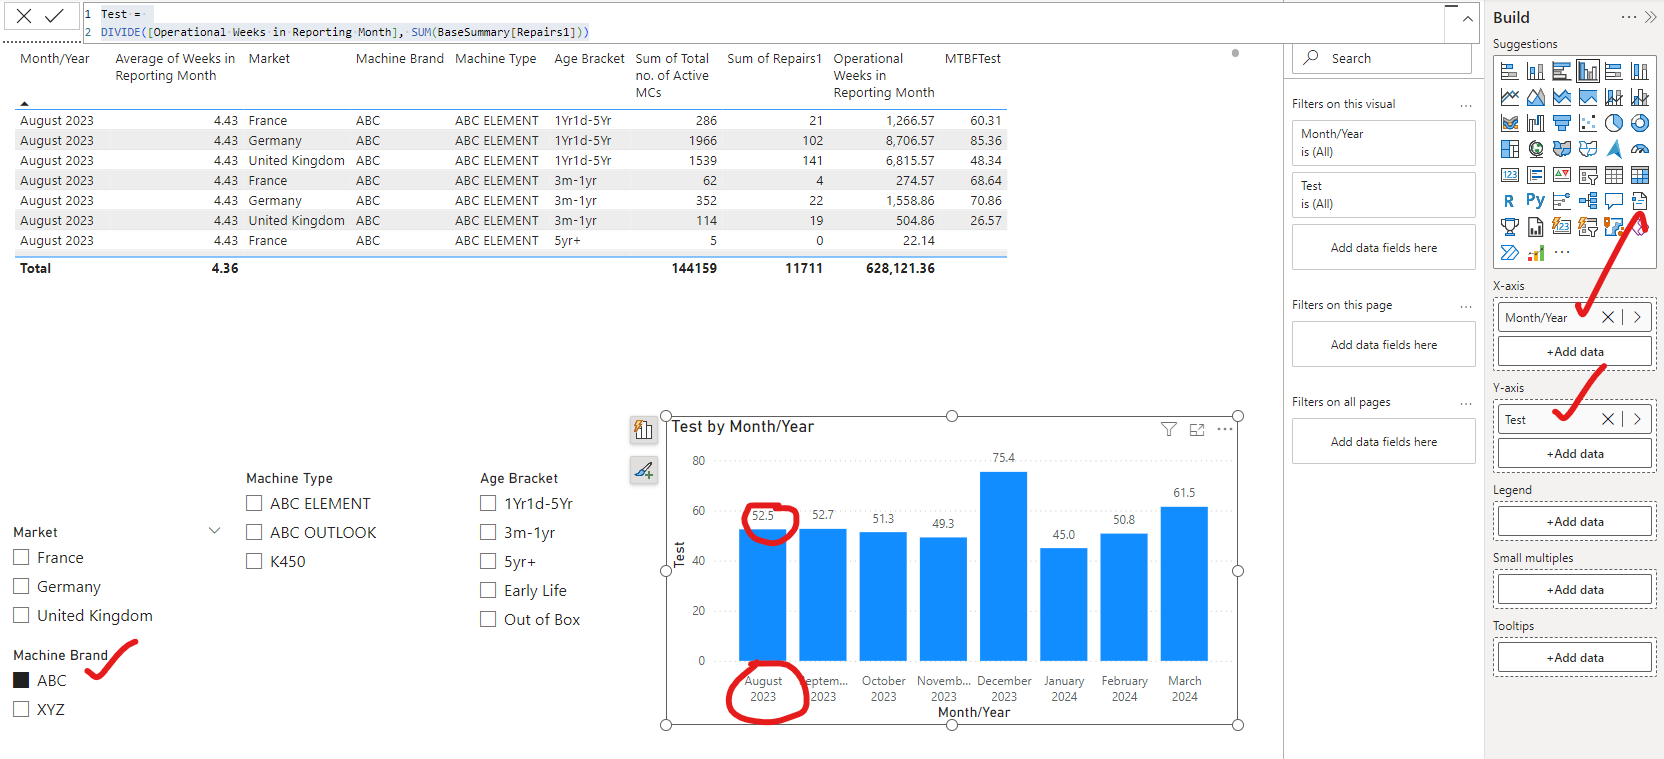Select the funnel chart visual
The height and width of the screenshot is (759, 1664).
coord(1562,123)
